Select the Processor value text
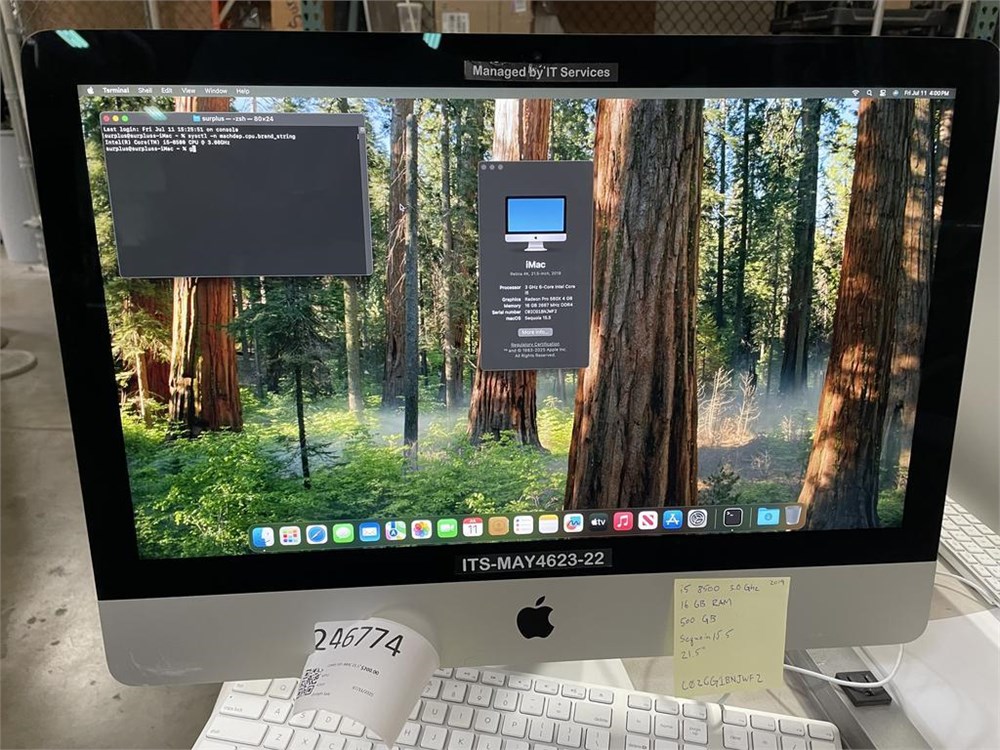Viewport: 1000px width, 750px height. point(550,290)
